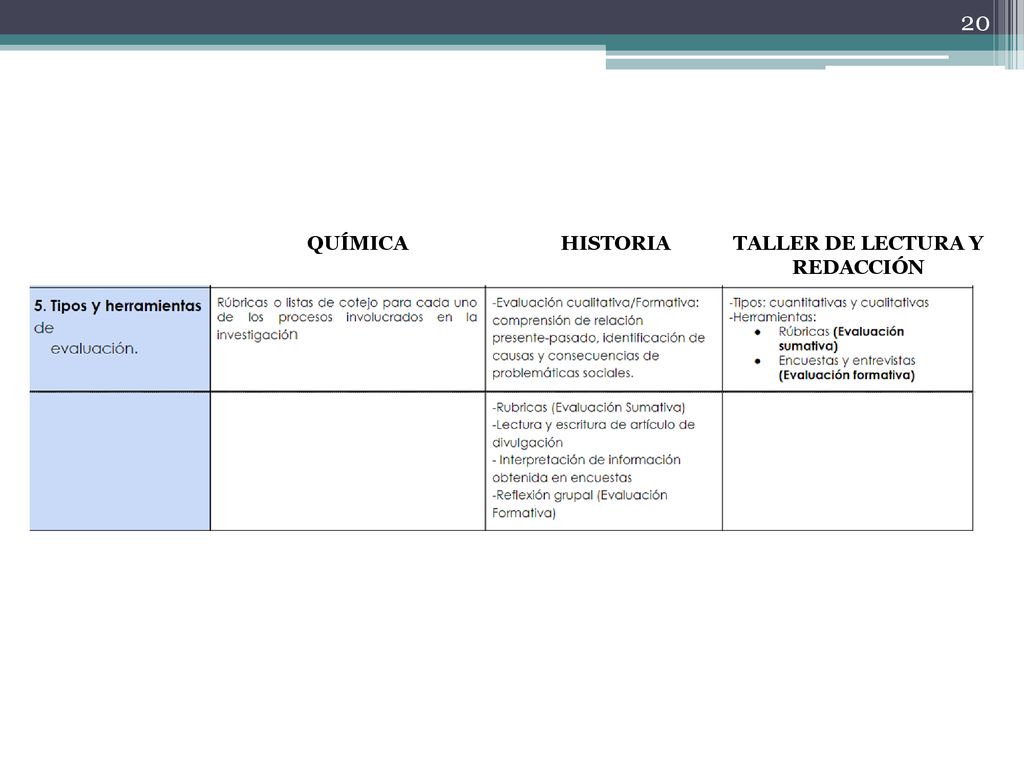Click '-Rubricas (Evaluación Sumativa)' line
1024x768 pixels.
pos(588,408)
